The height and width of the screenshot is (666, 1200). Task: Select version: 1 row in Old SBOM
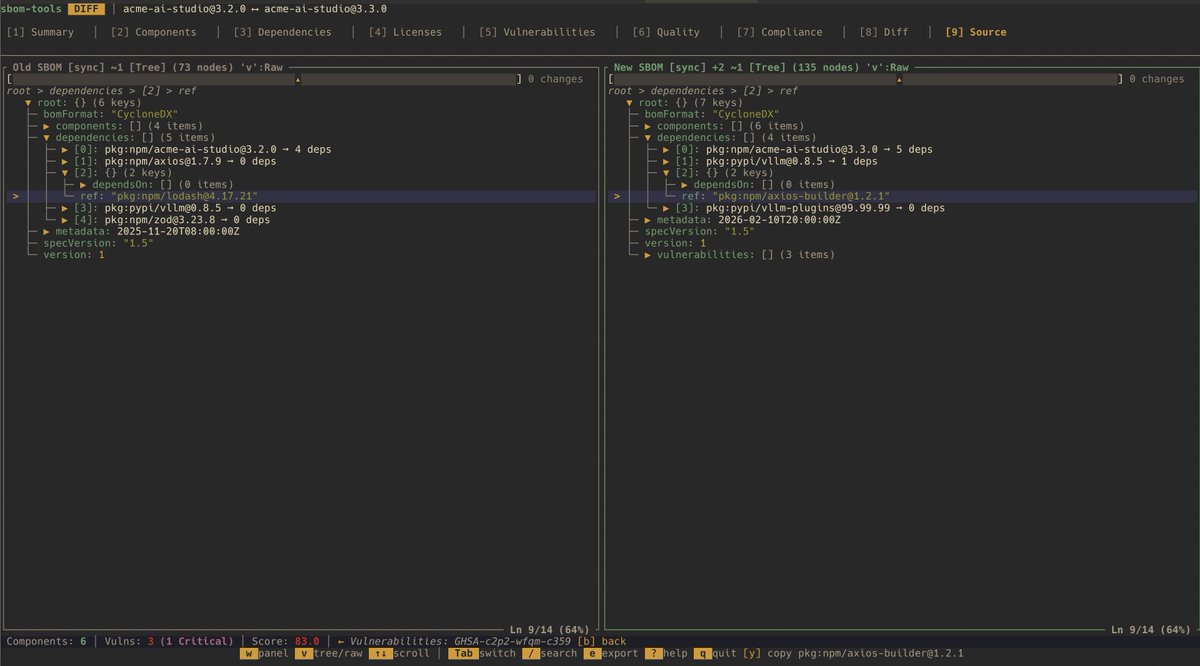[x=73, y=254]
